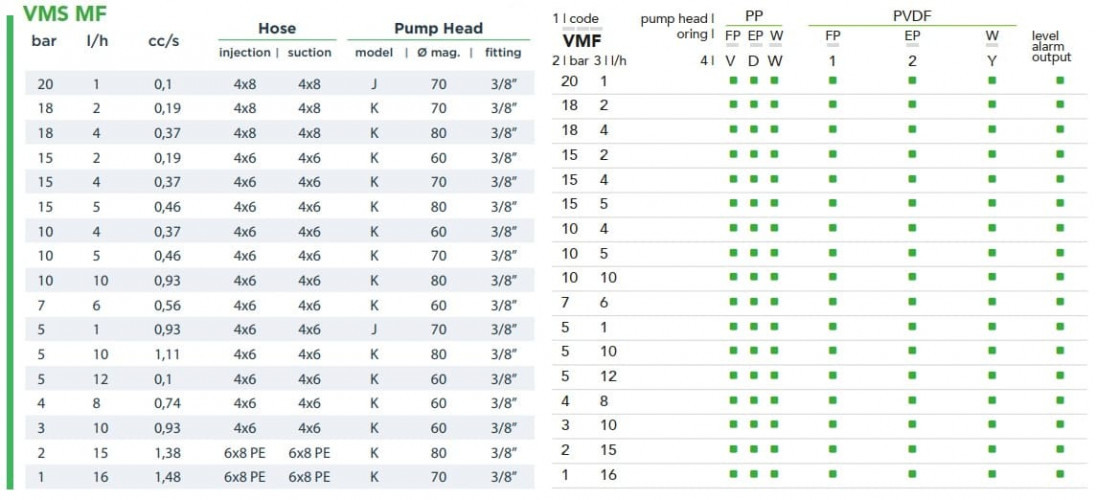The height and width of the screenshot is (500, 1096).
Task: Click PVDF W green square for 4 bar row
Action: (x=992, y=400)
